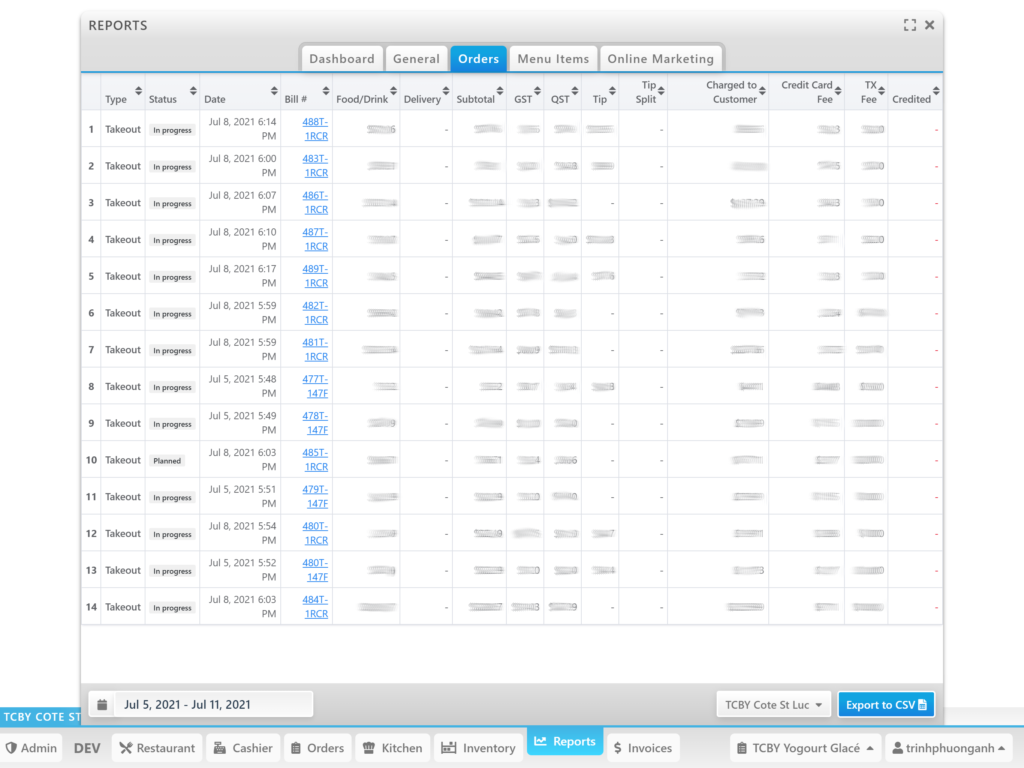Image resolution: width=1024 pixels, height=768 pixels.
Task: Open bill 488T-1RCR link
Action: coord(315,128)
